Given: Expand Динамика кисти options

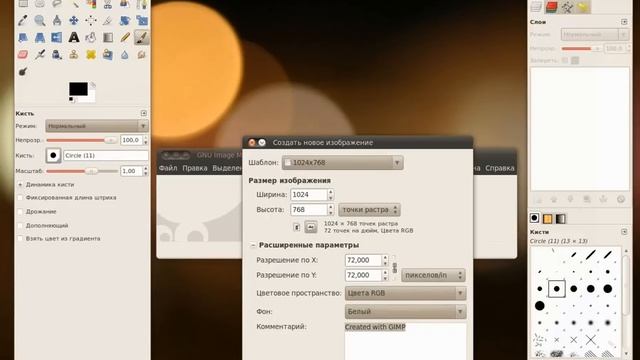Looking at the screenshot, I should pyautogui.click(x=20, y=184).
